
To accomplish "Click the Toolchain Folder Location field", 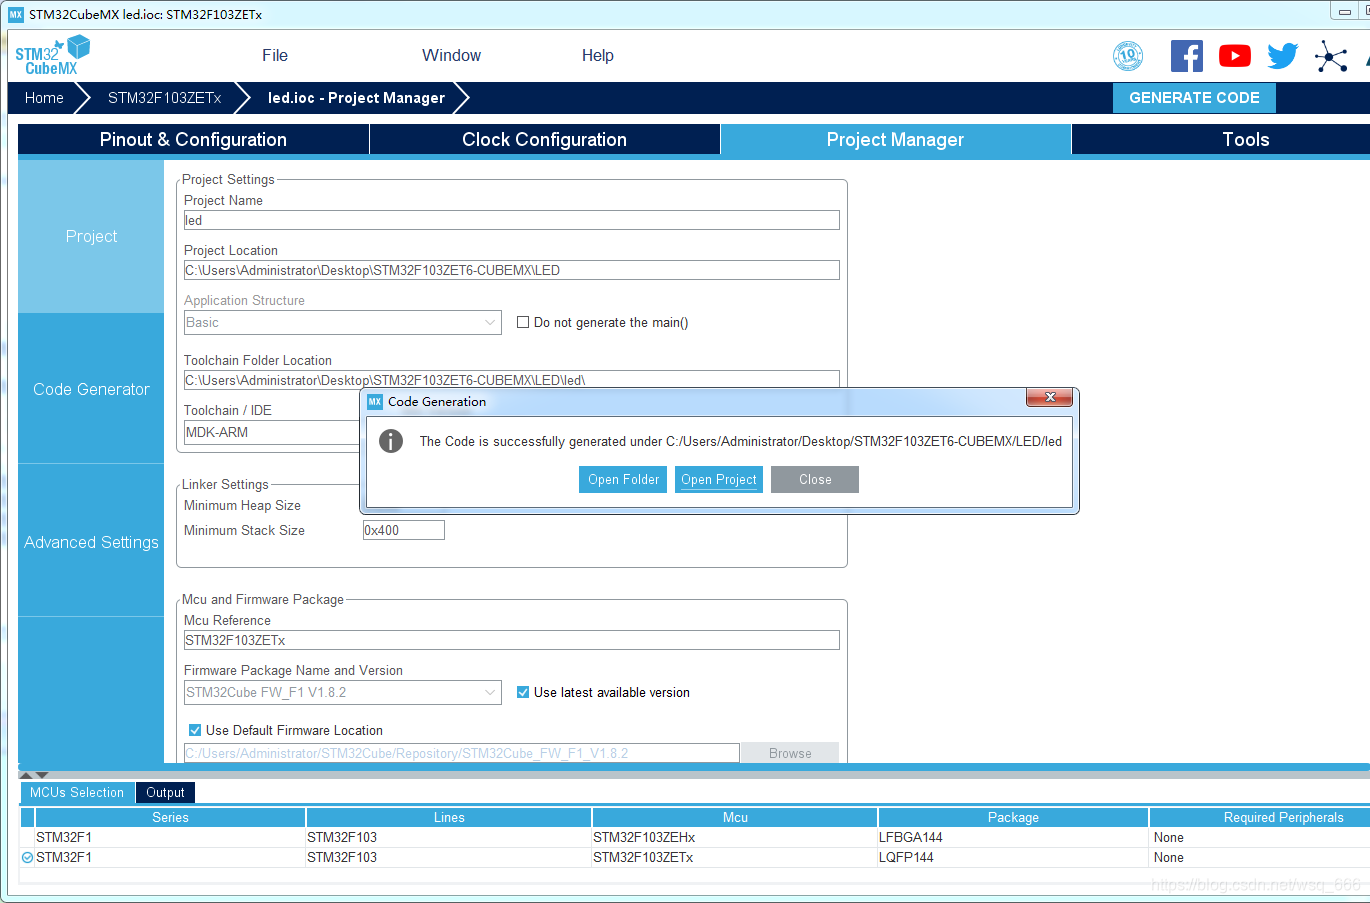I will pos(512,379).
